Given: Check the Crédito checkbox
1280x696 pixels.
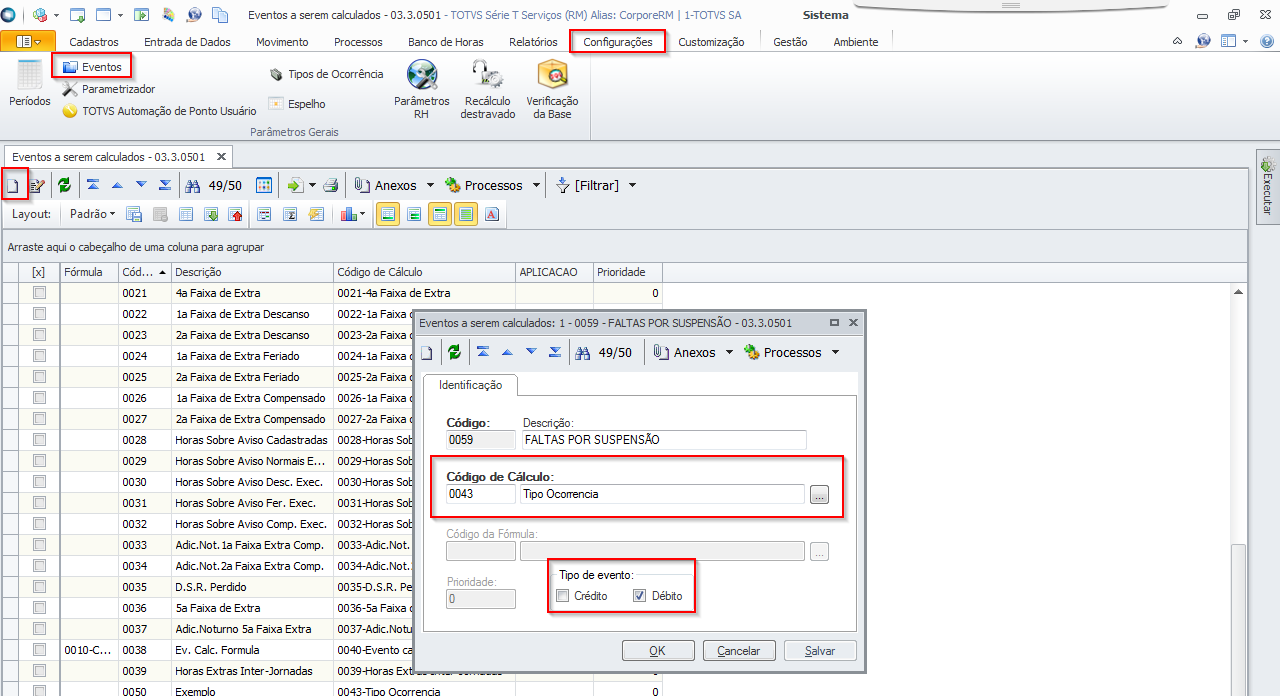Looking at the screenshot, I should pyautogui.click(x=563, y=596).
